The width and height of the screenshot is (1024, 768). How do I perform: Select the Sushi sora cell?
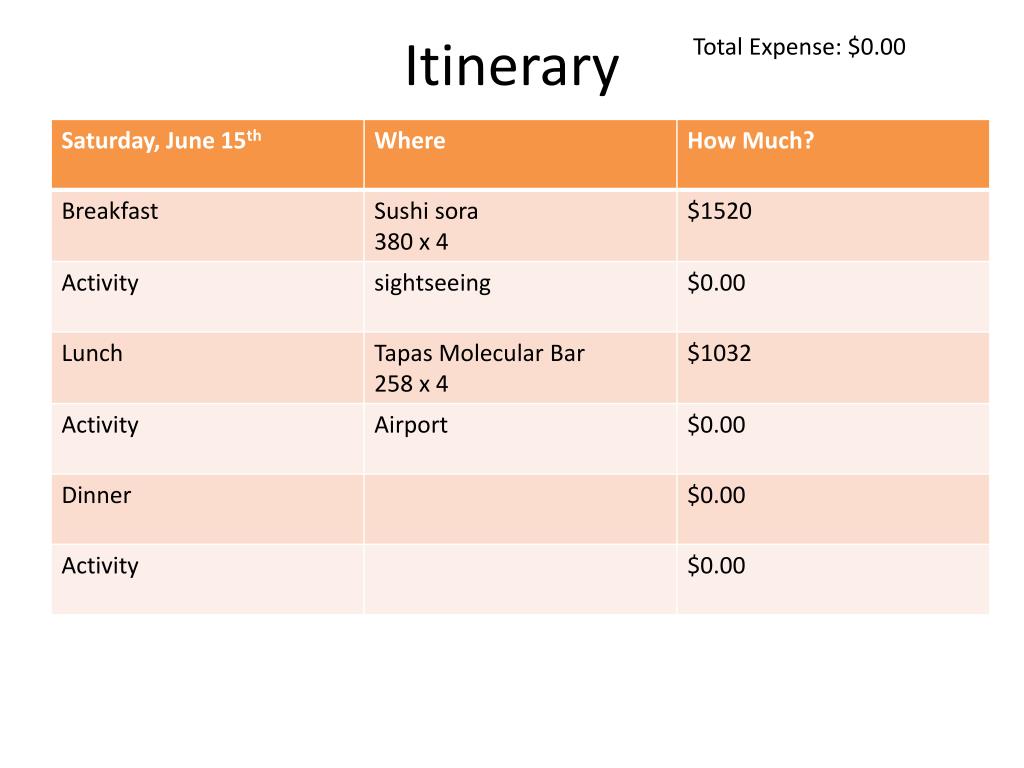[520, 226]
